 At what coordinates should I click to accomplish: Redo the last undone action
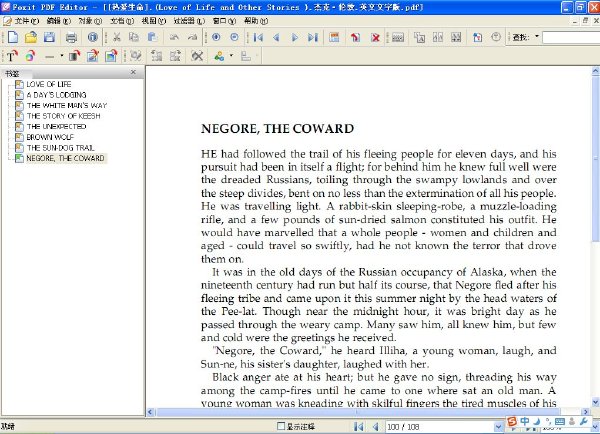tap(192, 37)
